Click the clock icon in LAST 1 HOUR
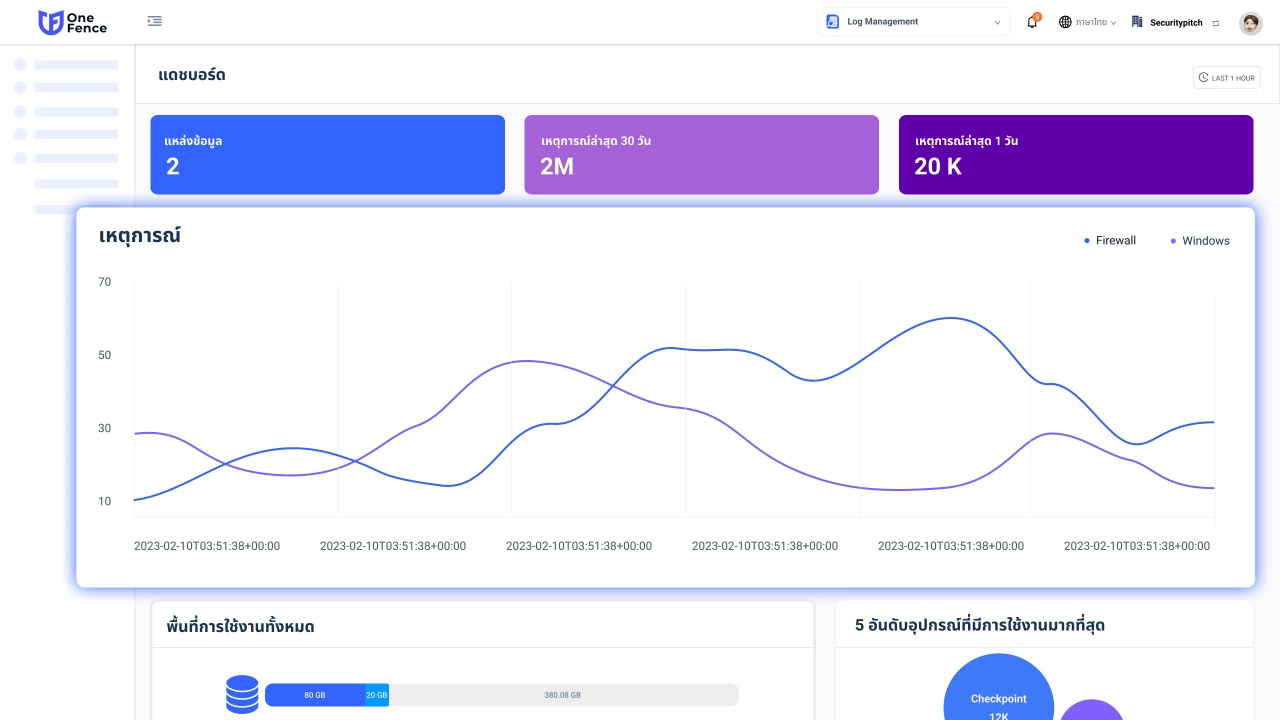Viewport: 1280px width, 720px height. [x=1204, y=77]
